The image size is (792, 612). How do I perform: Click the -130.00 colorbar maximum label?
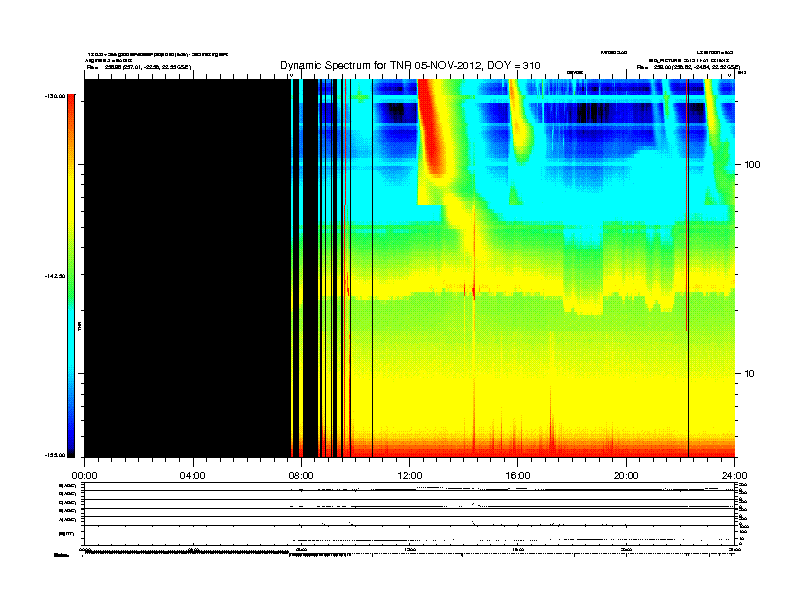tap(55, 96)
